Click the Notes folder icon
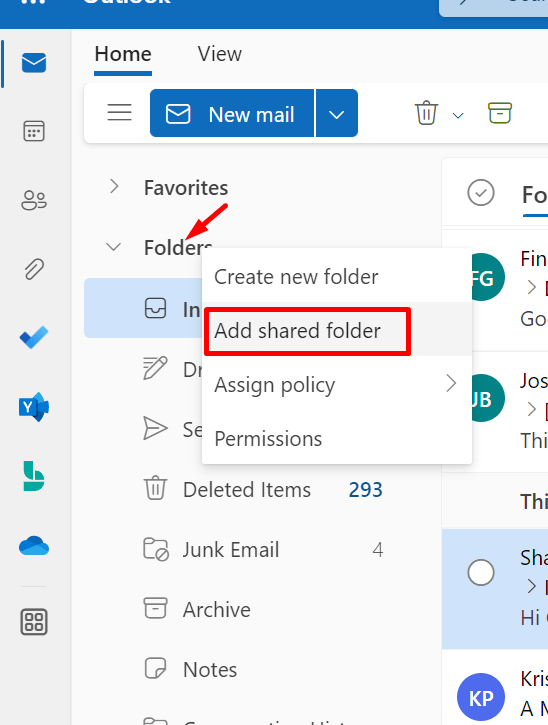Image resolution: width=548 pixels, height=725 pixels. tap(155, 669)
